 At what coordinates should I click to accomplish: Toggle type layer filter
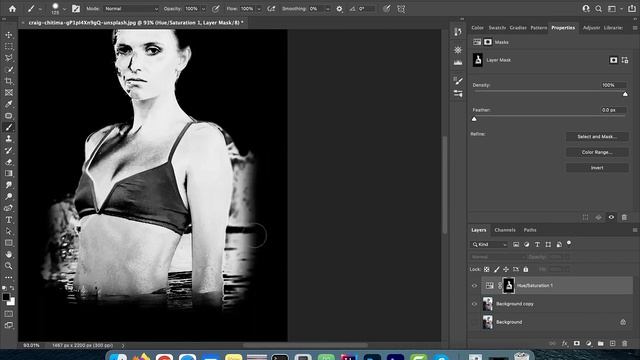537,244
